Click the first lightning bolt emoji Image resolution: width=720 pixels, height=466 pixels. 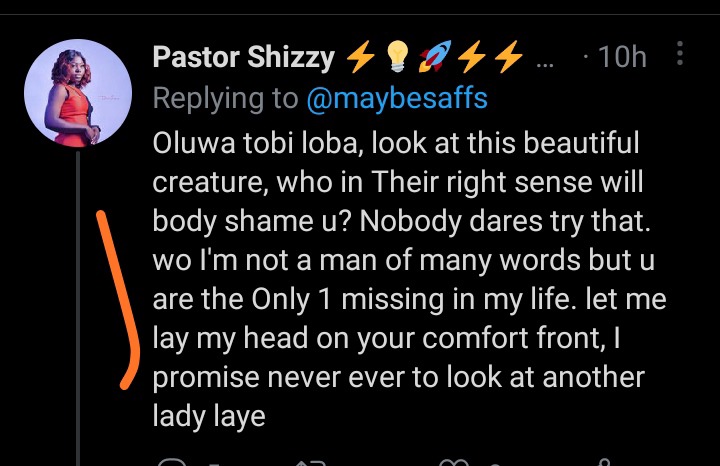click(x=360, y=56)
